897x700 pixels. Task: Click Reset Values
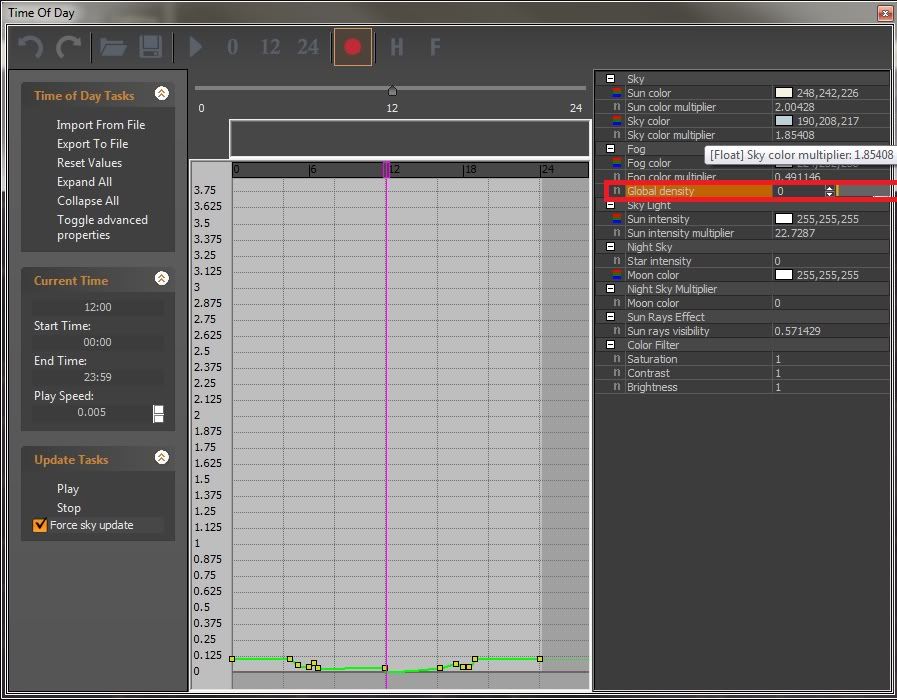click(x=89, y=162)
